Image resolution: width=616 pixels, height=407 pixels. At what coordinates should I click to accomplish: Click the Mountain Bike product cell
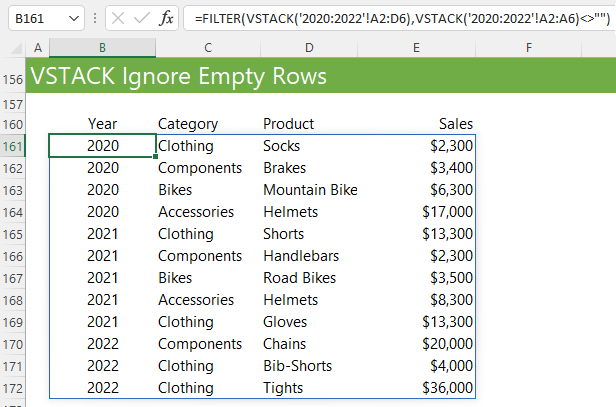coord(309,190)
